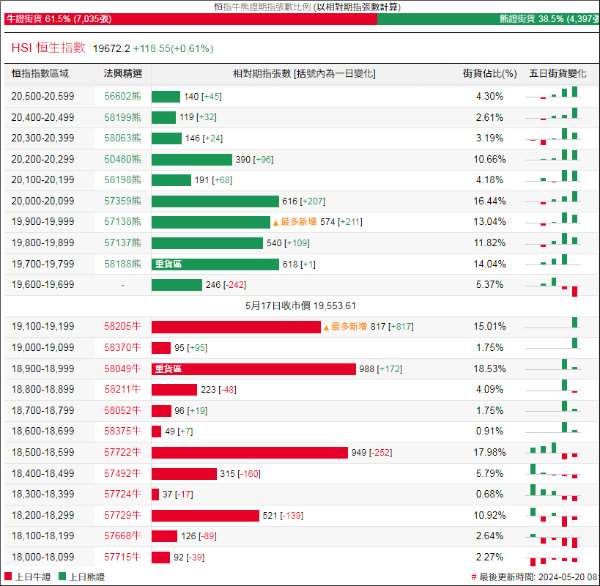Screen dimensions: 600x586
Task: Open warrant link 58188熊
Action: click(123, 264)
